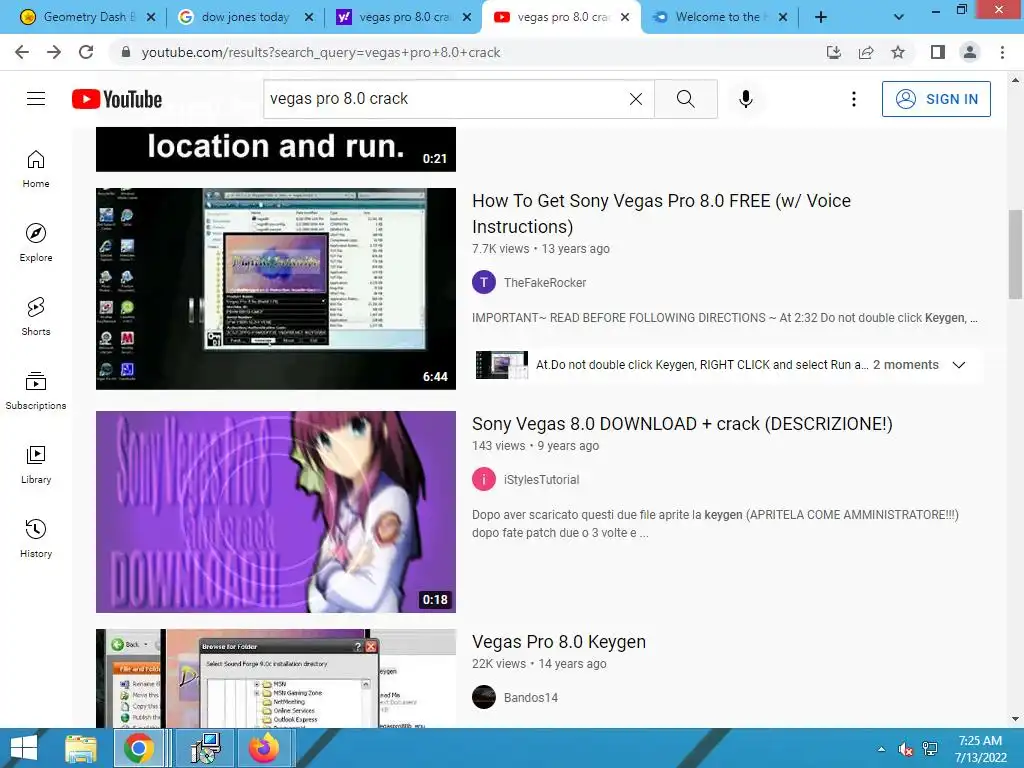Image resolution: width=1024 pixels, height=768 pixels.
Task: Open the Vegas Pro 8.0 Keygen thumbnail
Action: point(276,678)
